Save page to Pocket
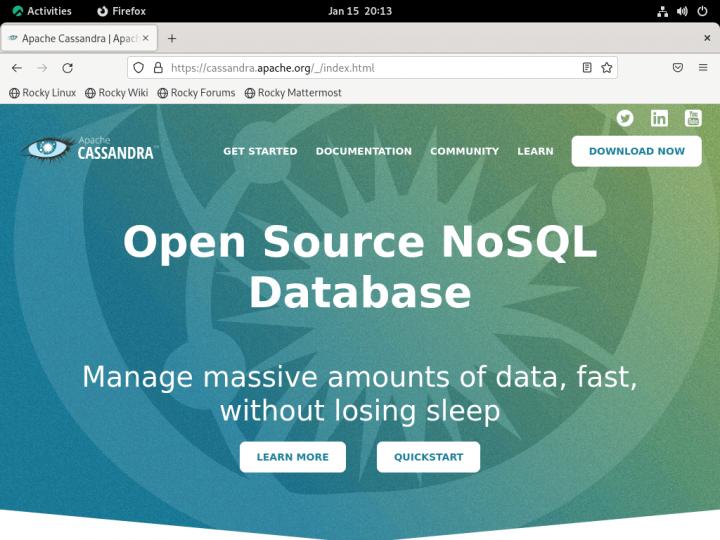This screenshot has width=720, height=540. [677, 68]
